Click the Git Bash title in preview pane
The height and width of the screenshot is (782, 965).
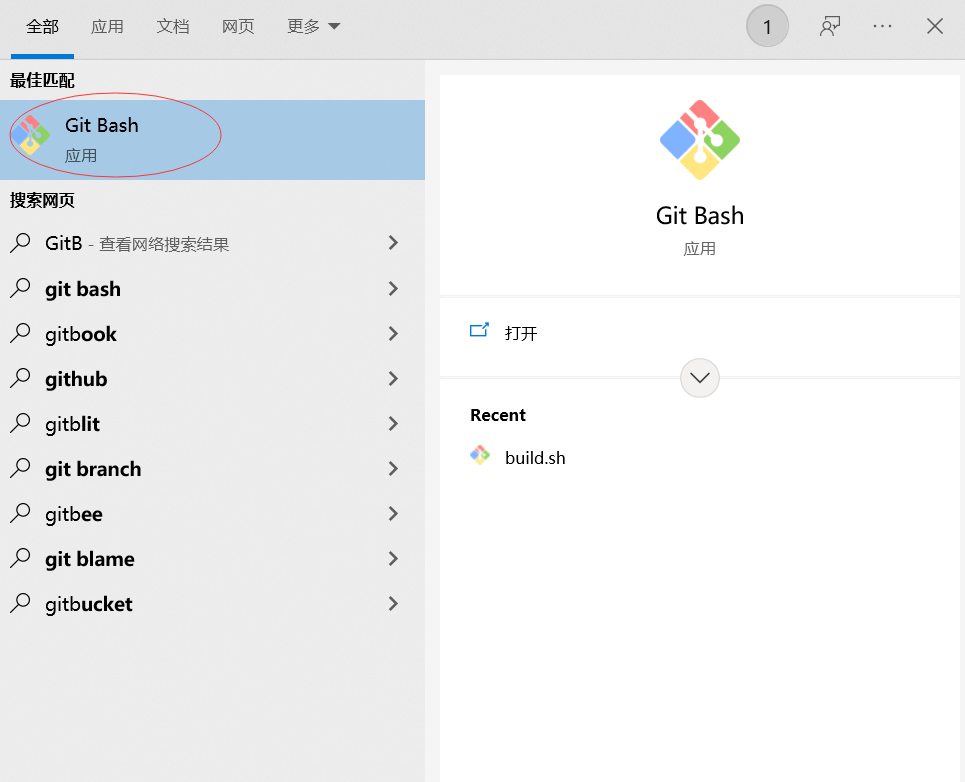point(700,216)
